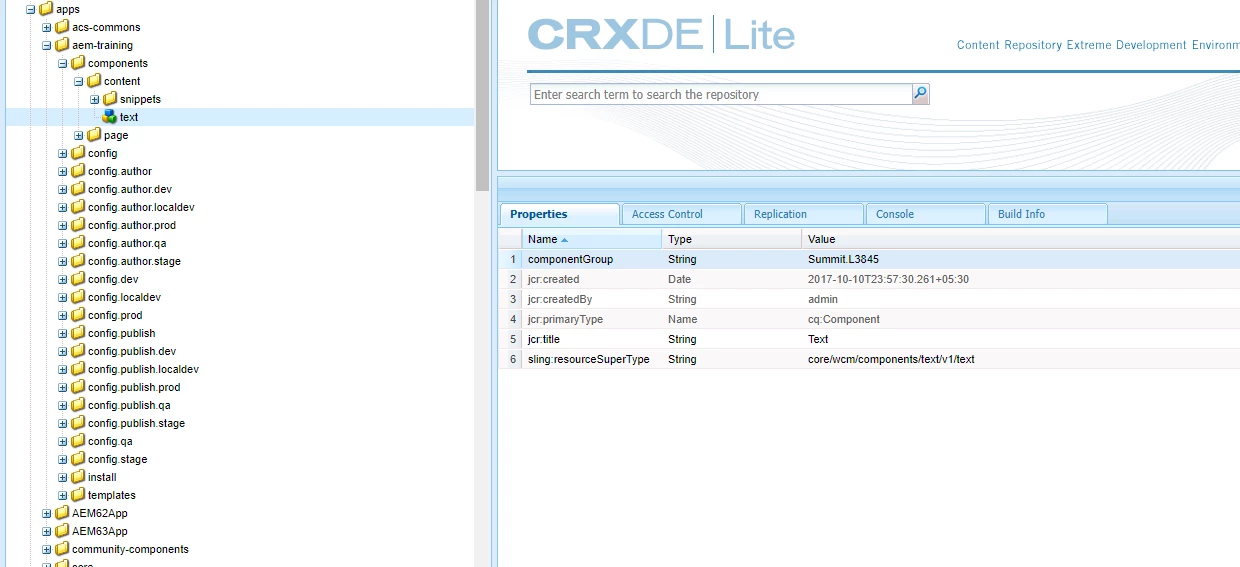Viewport: 1240px width, 567px height.
Task: Collapse the apps tree node
Action: 31,9
